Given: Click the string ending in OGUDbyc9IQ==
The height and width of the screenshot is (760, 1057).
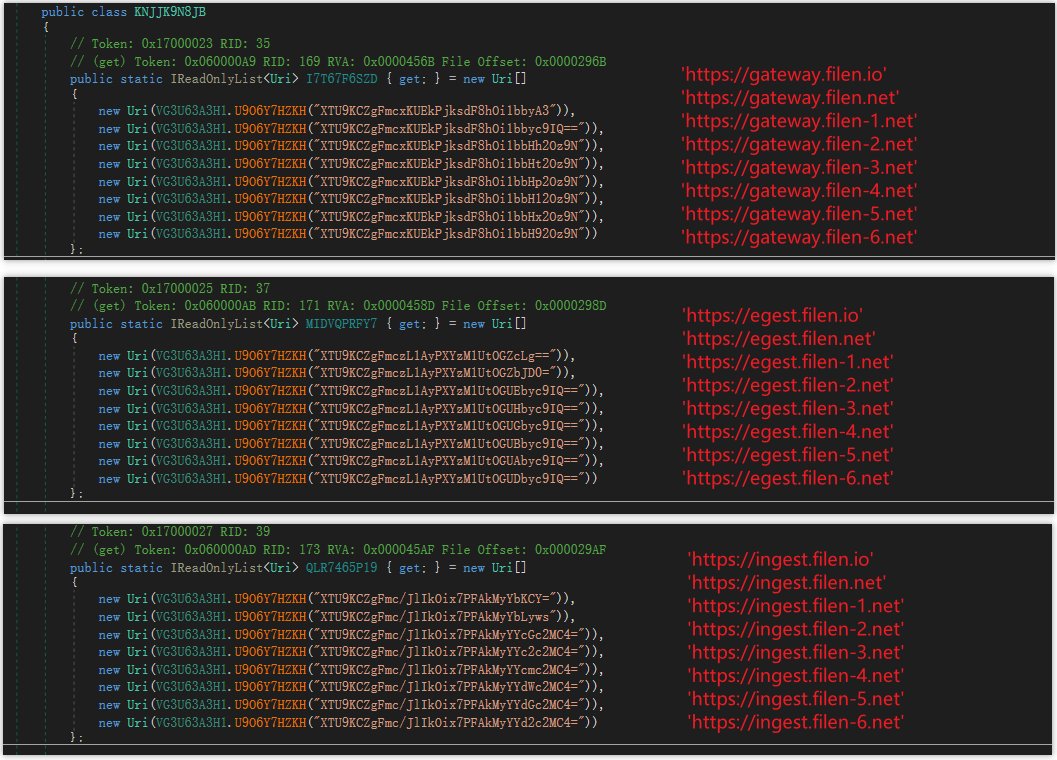Looking at the screenshot, I should pyautogui.click(x=449, y=479).
